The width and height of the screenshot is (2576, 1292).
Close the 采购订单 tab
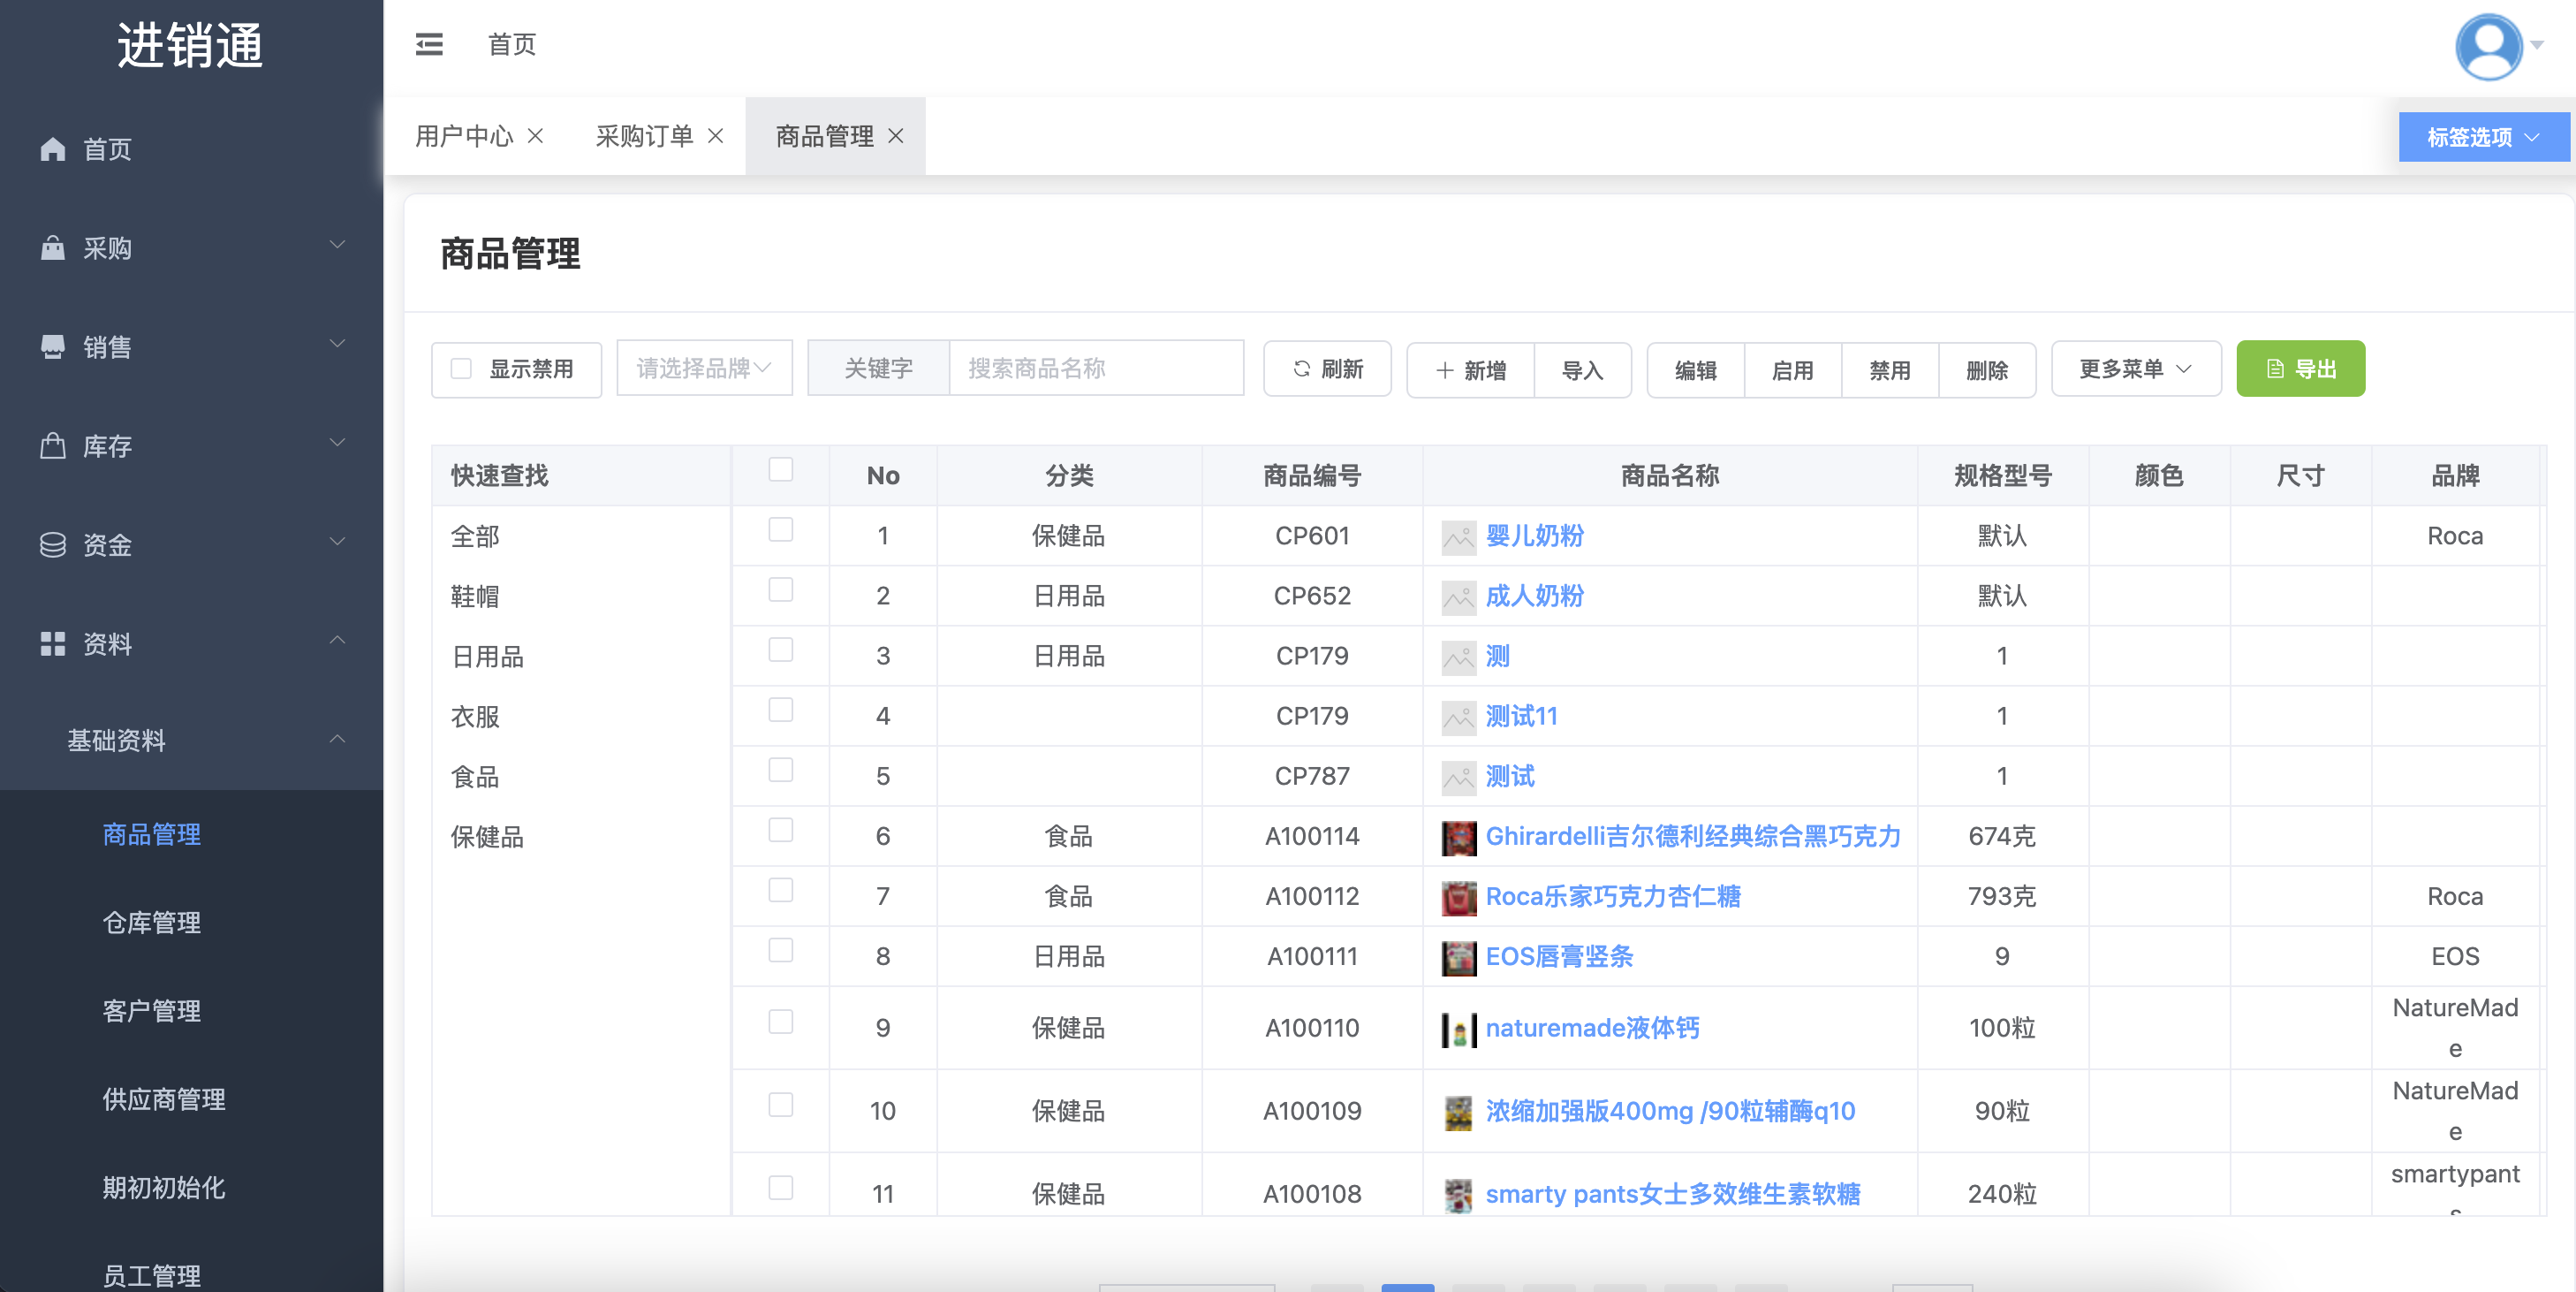(x=716, y=136)
